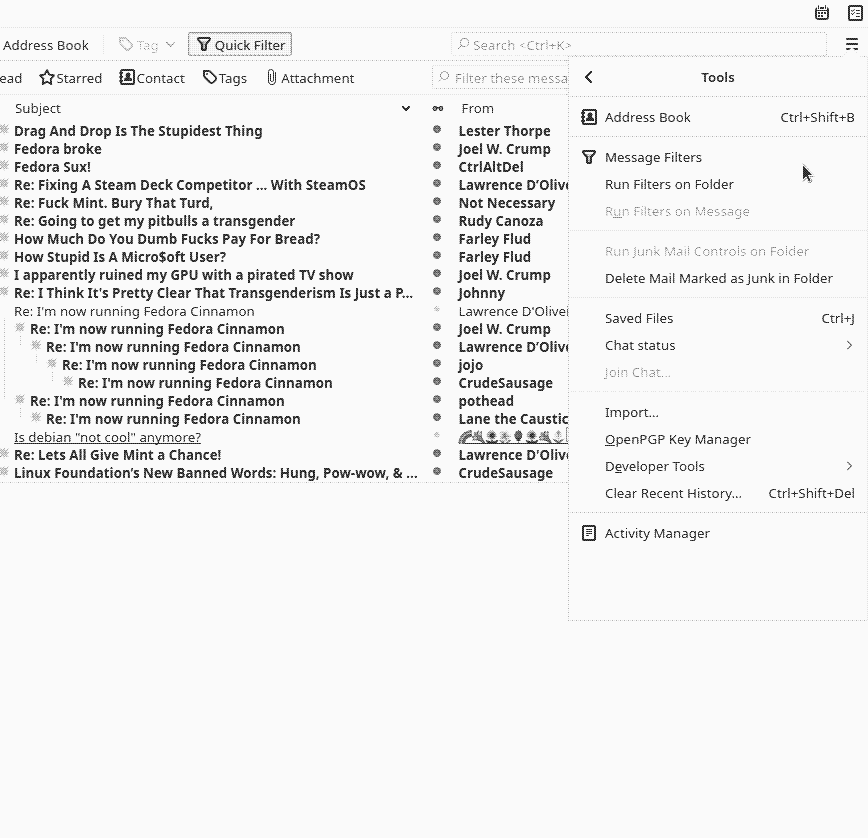The height and width of the screenshot is (838, 868).
Task: Select 'Linux Foundation's New Banned Words' message
Action: [215, 473]
